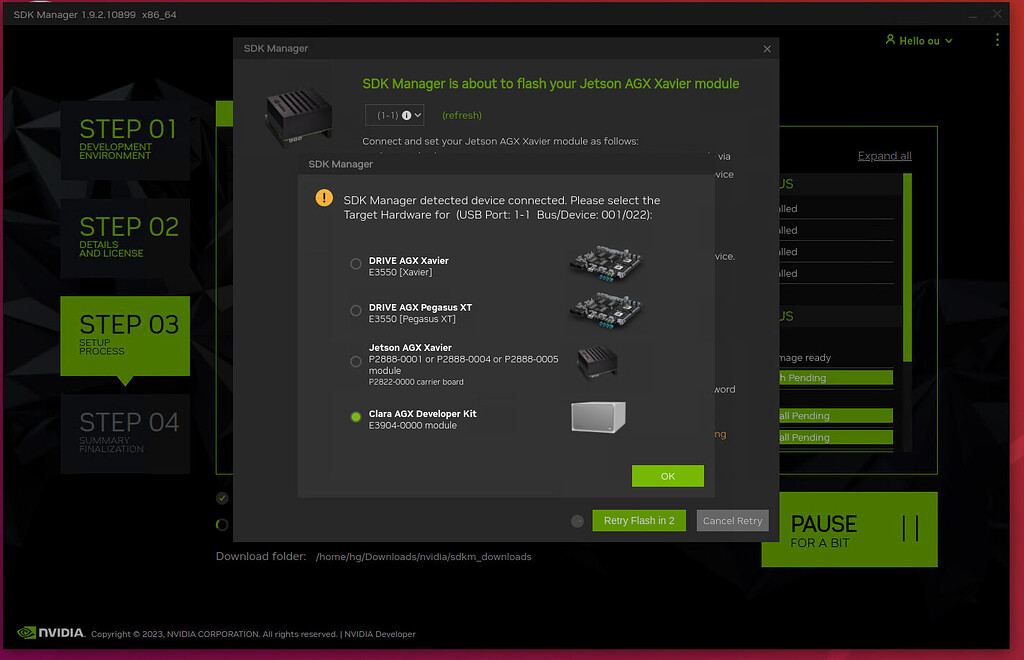The width and height of the screenshot is (1024, 660).
Task: Open the three-dot options menu top right
Action: tap(997, 40)
